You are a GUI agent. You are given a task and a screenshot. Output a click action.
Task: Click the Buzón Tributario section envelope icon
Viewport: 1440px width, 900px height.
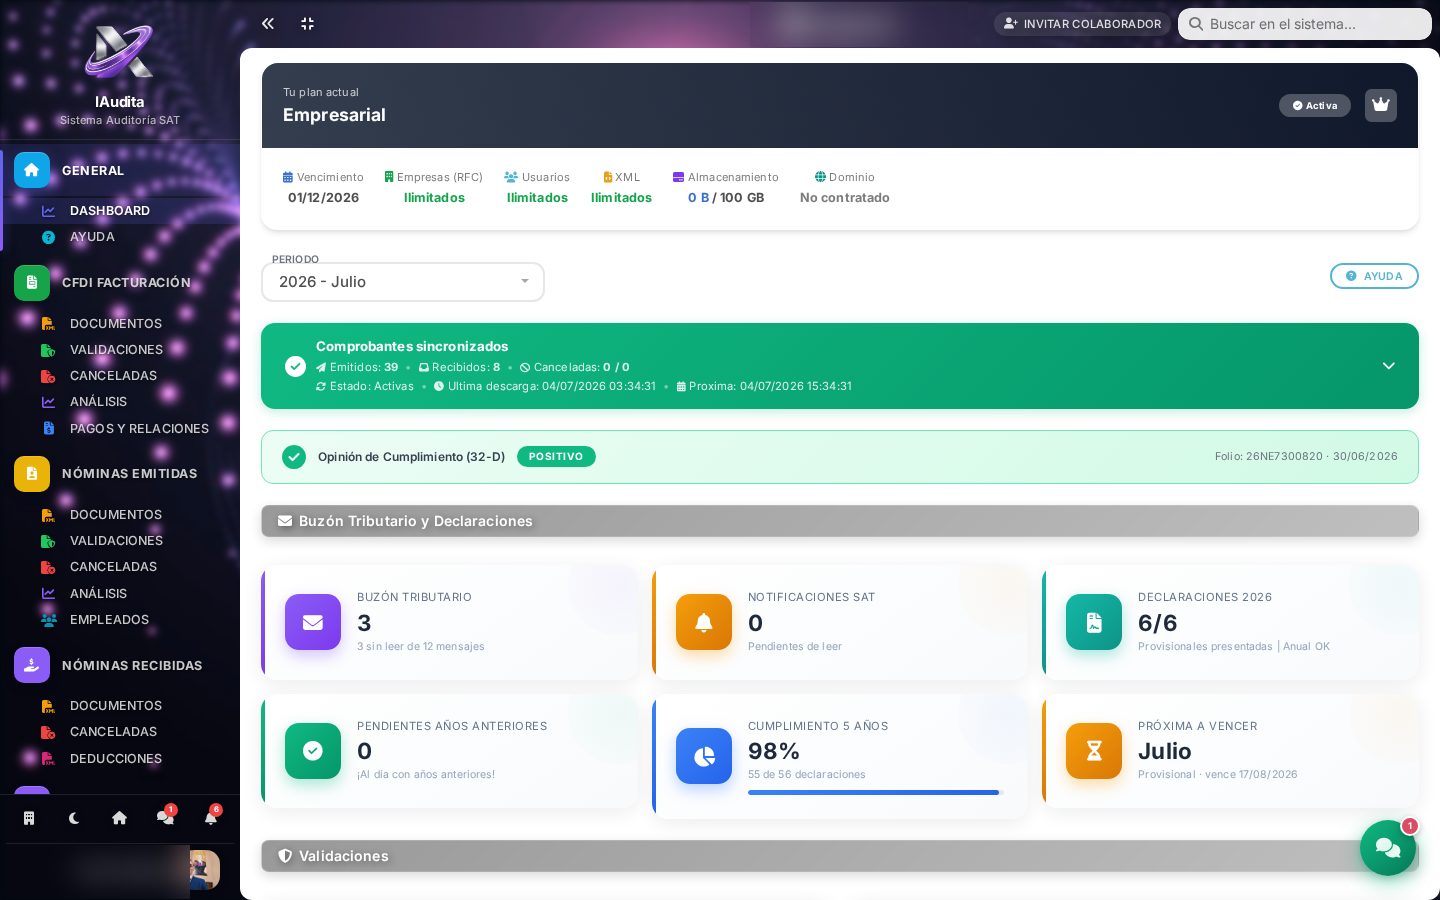point(285,521)
